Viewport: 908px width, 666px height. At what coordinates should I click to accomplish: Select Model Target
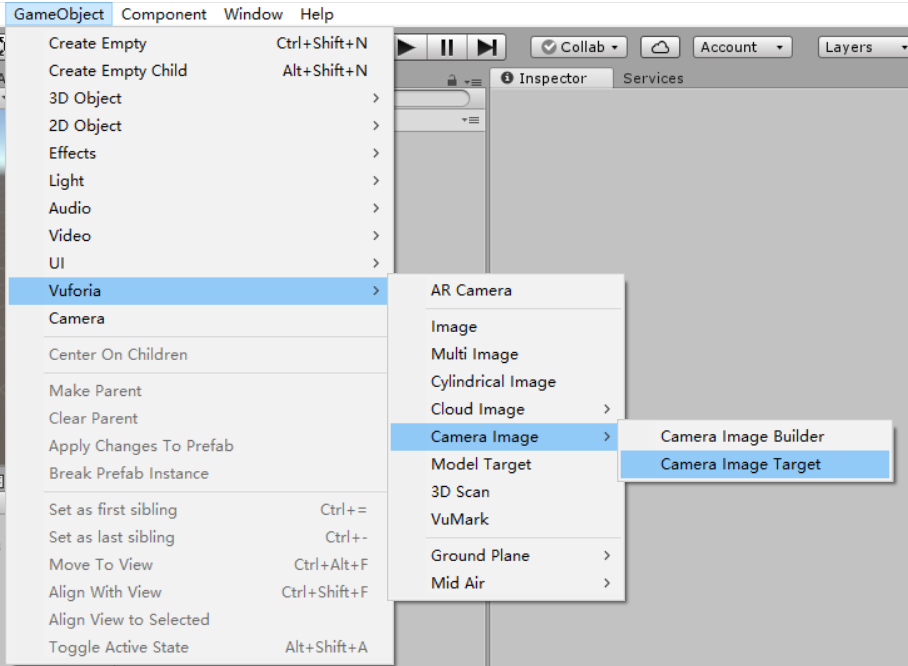coord(506,464)
